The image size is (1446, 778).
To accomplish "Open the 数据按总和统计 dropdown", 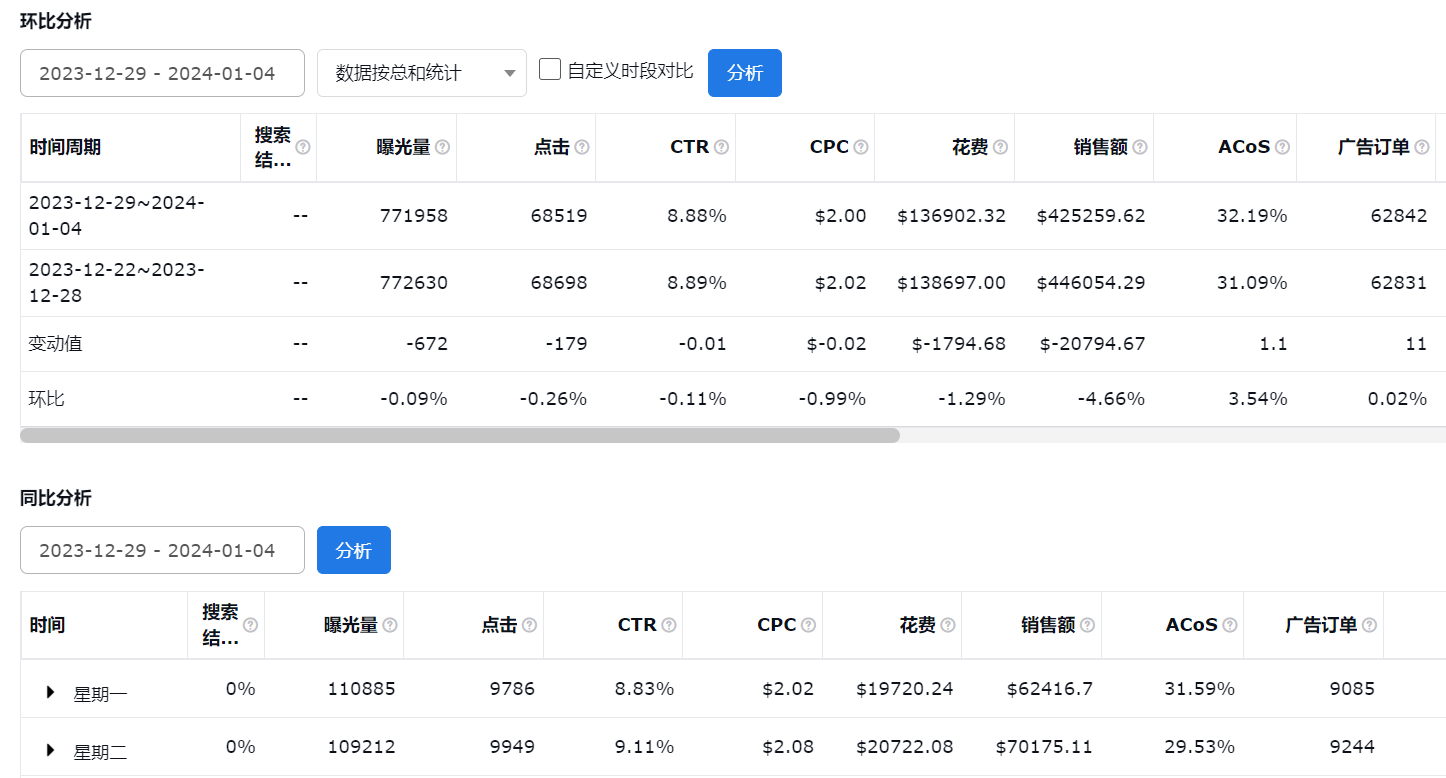I will click(422, 73).
